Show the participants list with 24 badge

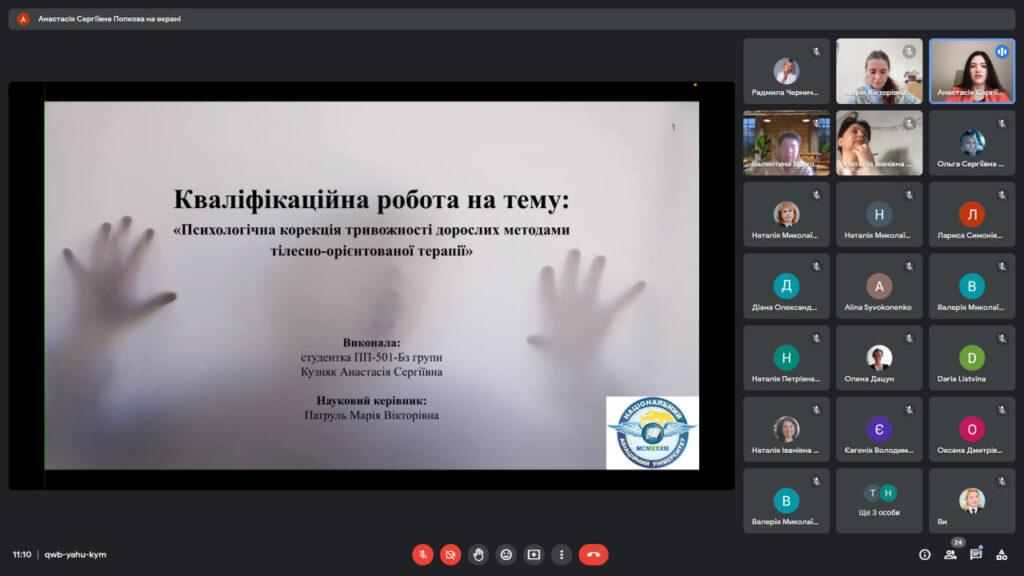tap(950, 554)
